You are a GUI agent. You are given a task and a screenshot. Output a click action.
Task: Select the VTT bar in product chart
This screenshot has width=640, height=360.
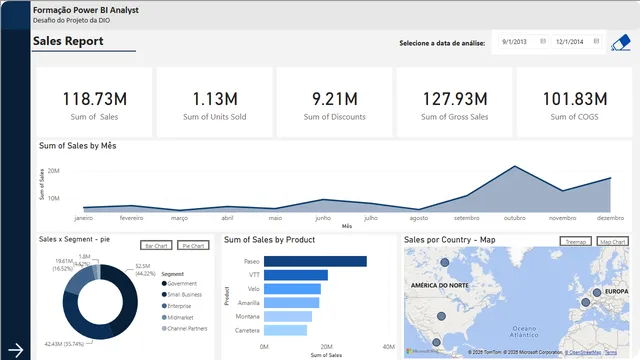point(296,275)
